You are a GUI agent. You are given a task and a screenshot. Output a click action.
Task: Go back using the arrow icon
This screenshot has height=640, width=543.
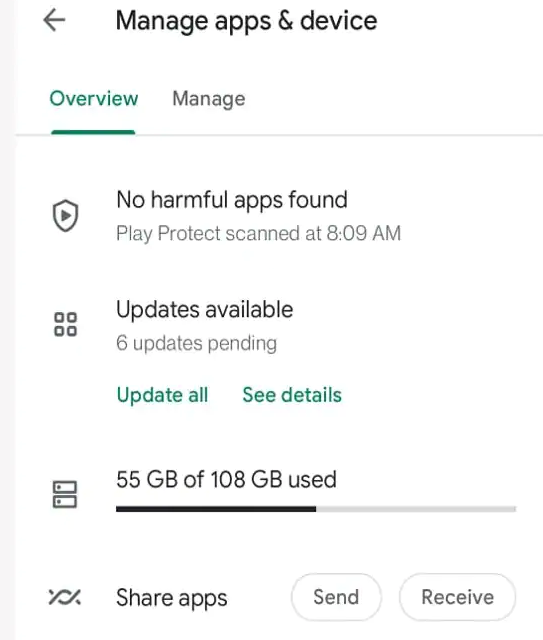coord(54,20)
